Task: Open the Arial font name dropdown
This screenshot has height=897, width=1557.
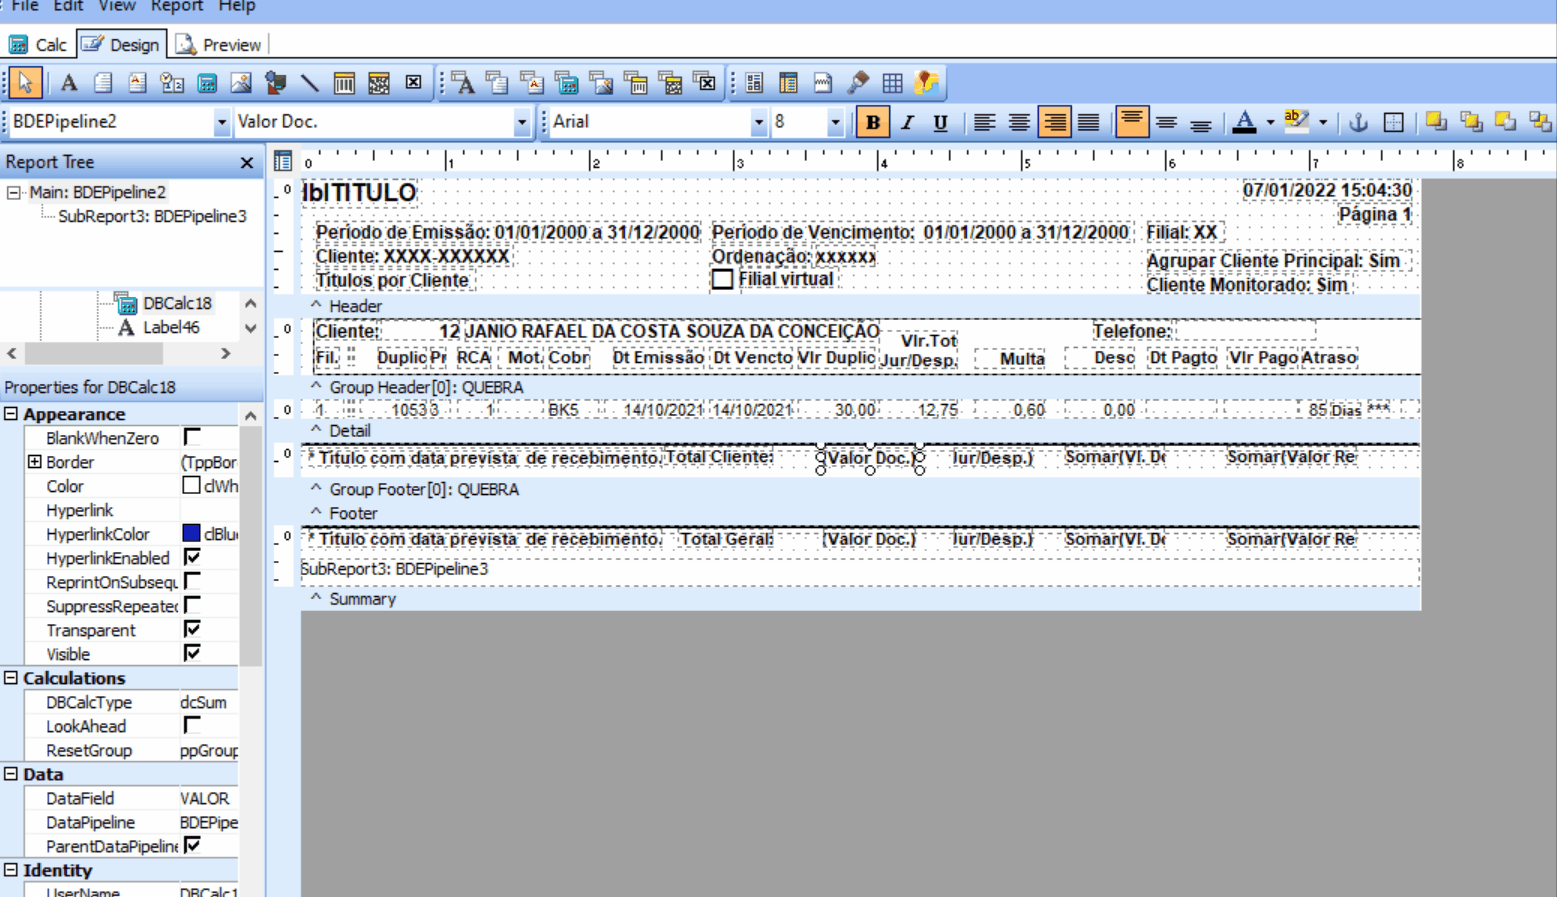Action: tap(758, 122)
